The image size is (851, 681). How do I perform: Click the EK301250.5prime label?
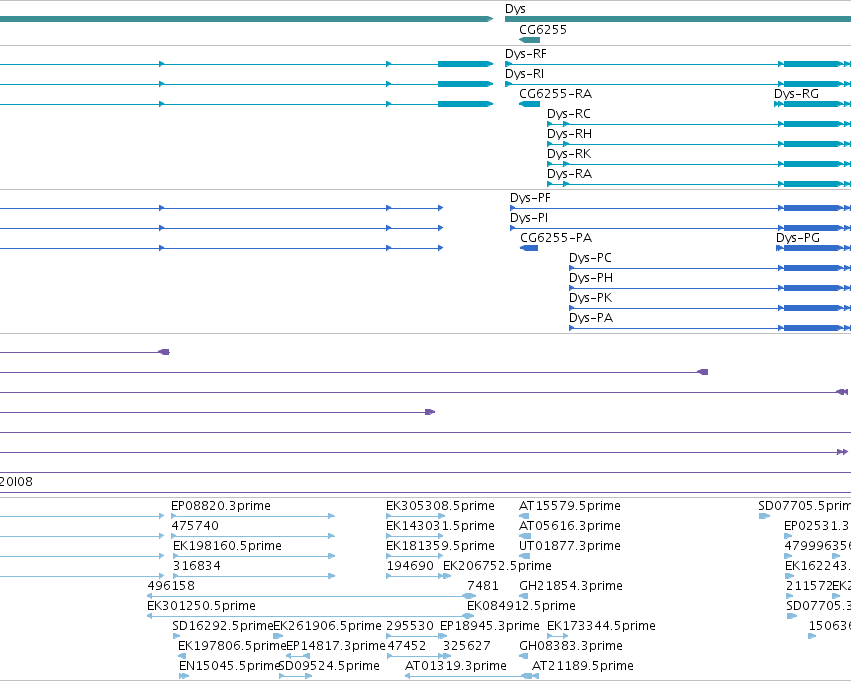click(x=201, y=607)
